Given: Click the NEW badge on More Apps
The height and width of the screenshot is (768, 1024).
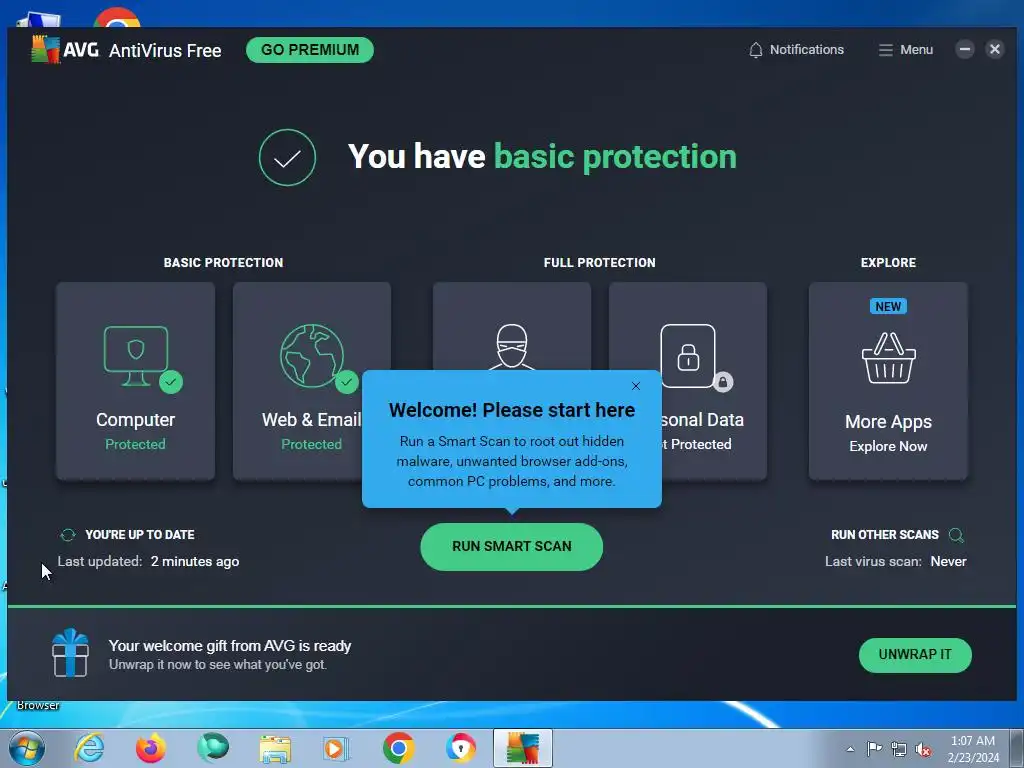Looking at the screenshot, I should tap(888, 306).
